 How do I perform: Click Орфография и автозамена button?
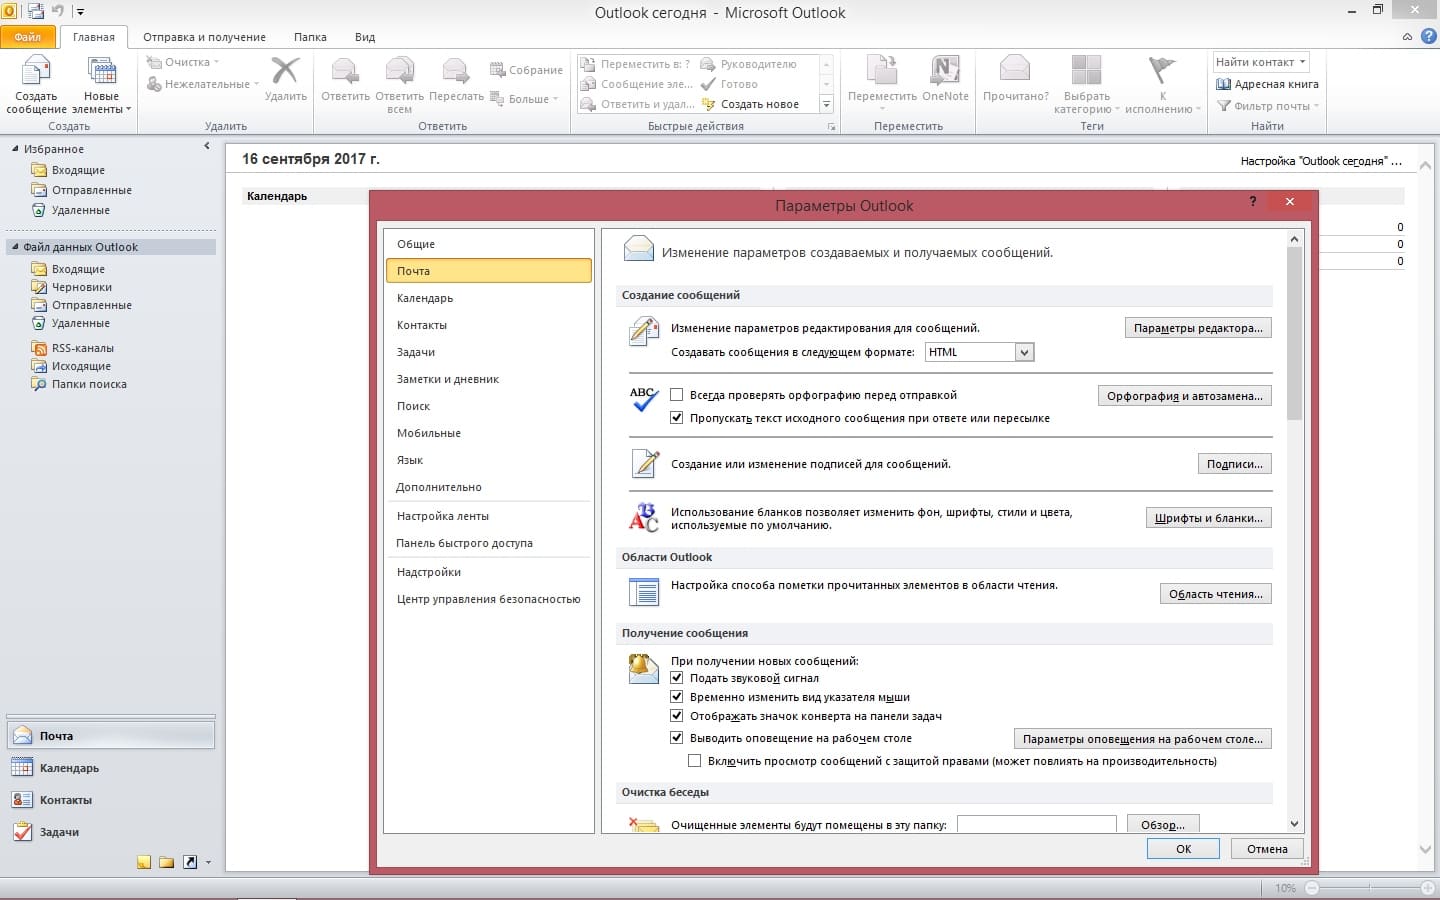(x=1185, y=396)
